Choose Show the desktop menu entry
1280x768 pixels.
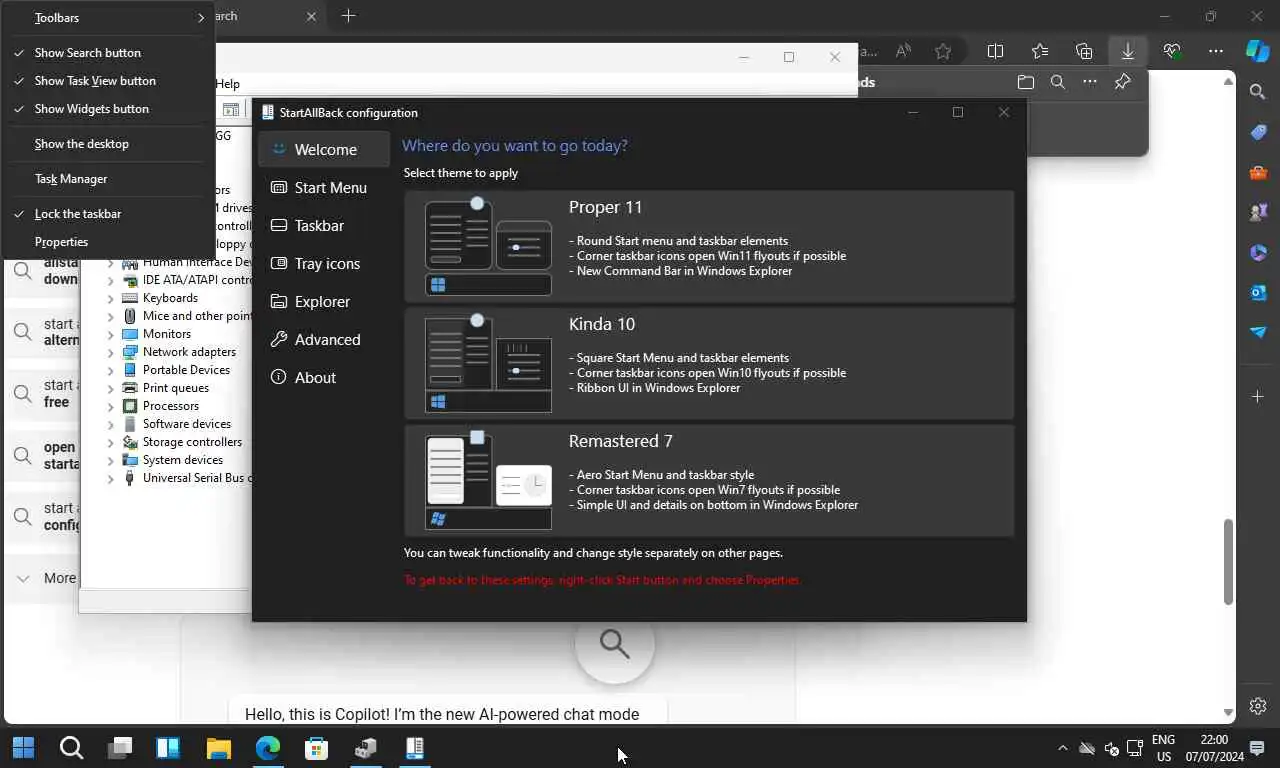click(108, 144)
